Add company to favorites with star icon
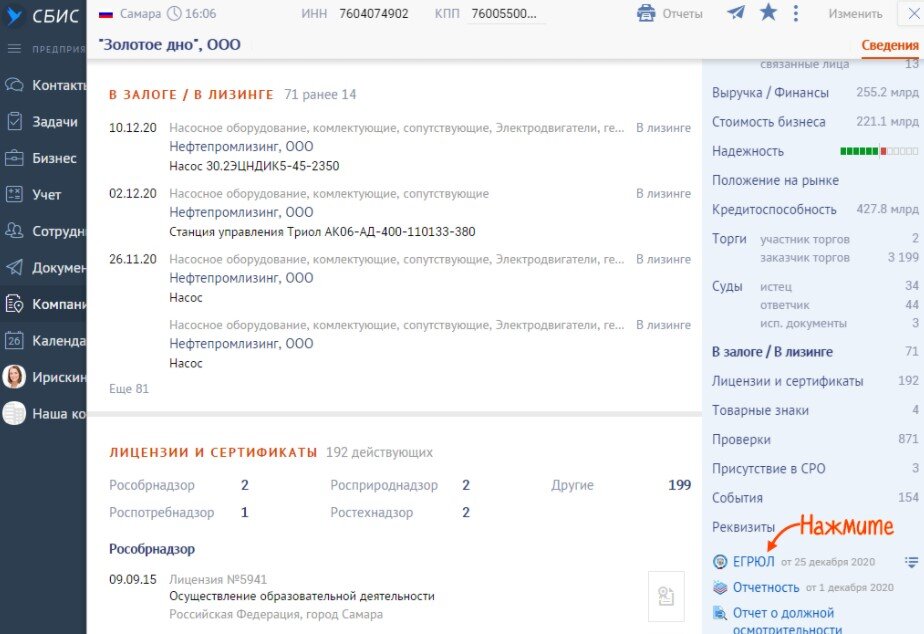 tap(768, 12)
